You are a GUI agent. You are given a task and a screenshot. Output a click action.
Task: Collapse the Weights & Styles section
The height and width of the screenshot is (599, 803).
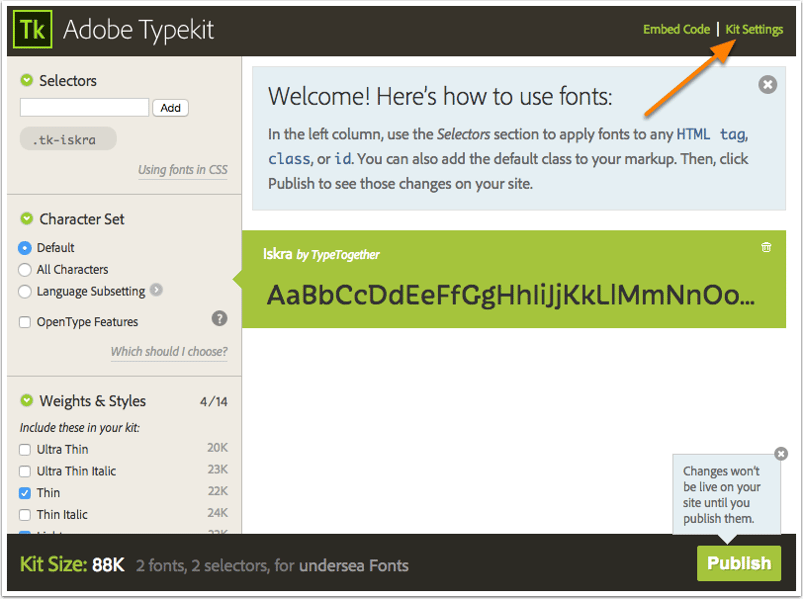[27, 401]
